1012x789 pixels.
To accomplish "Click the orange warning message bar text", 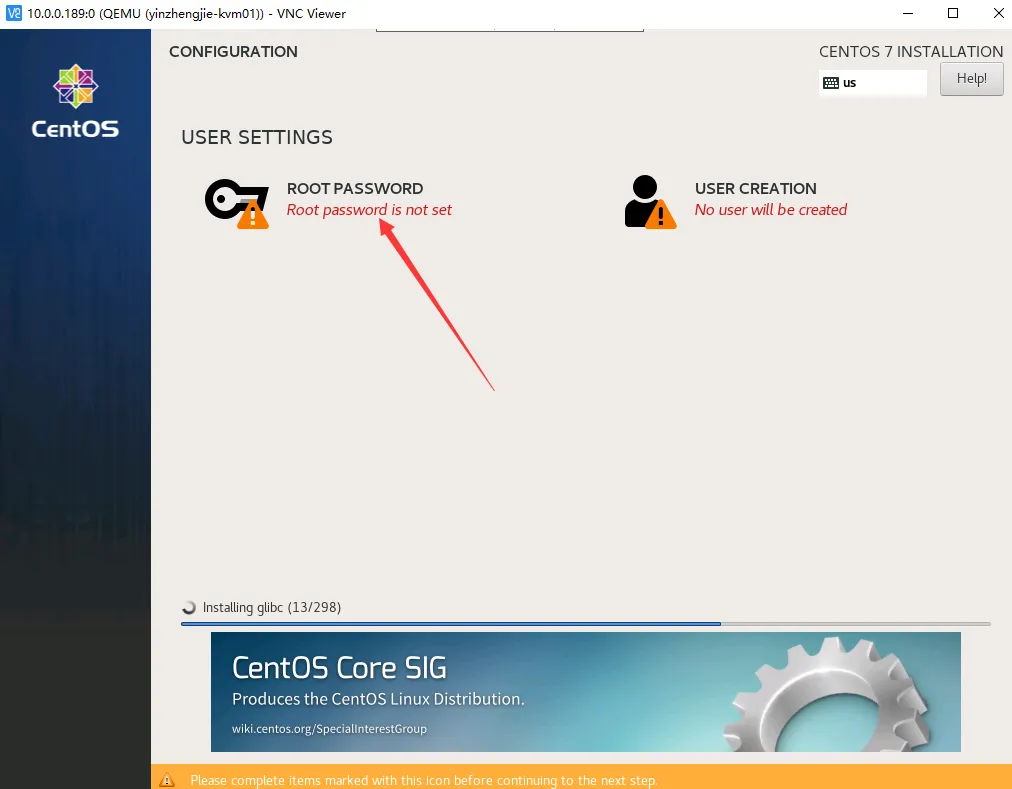I will (x=423, y=780).
